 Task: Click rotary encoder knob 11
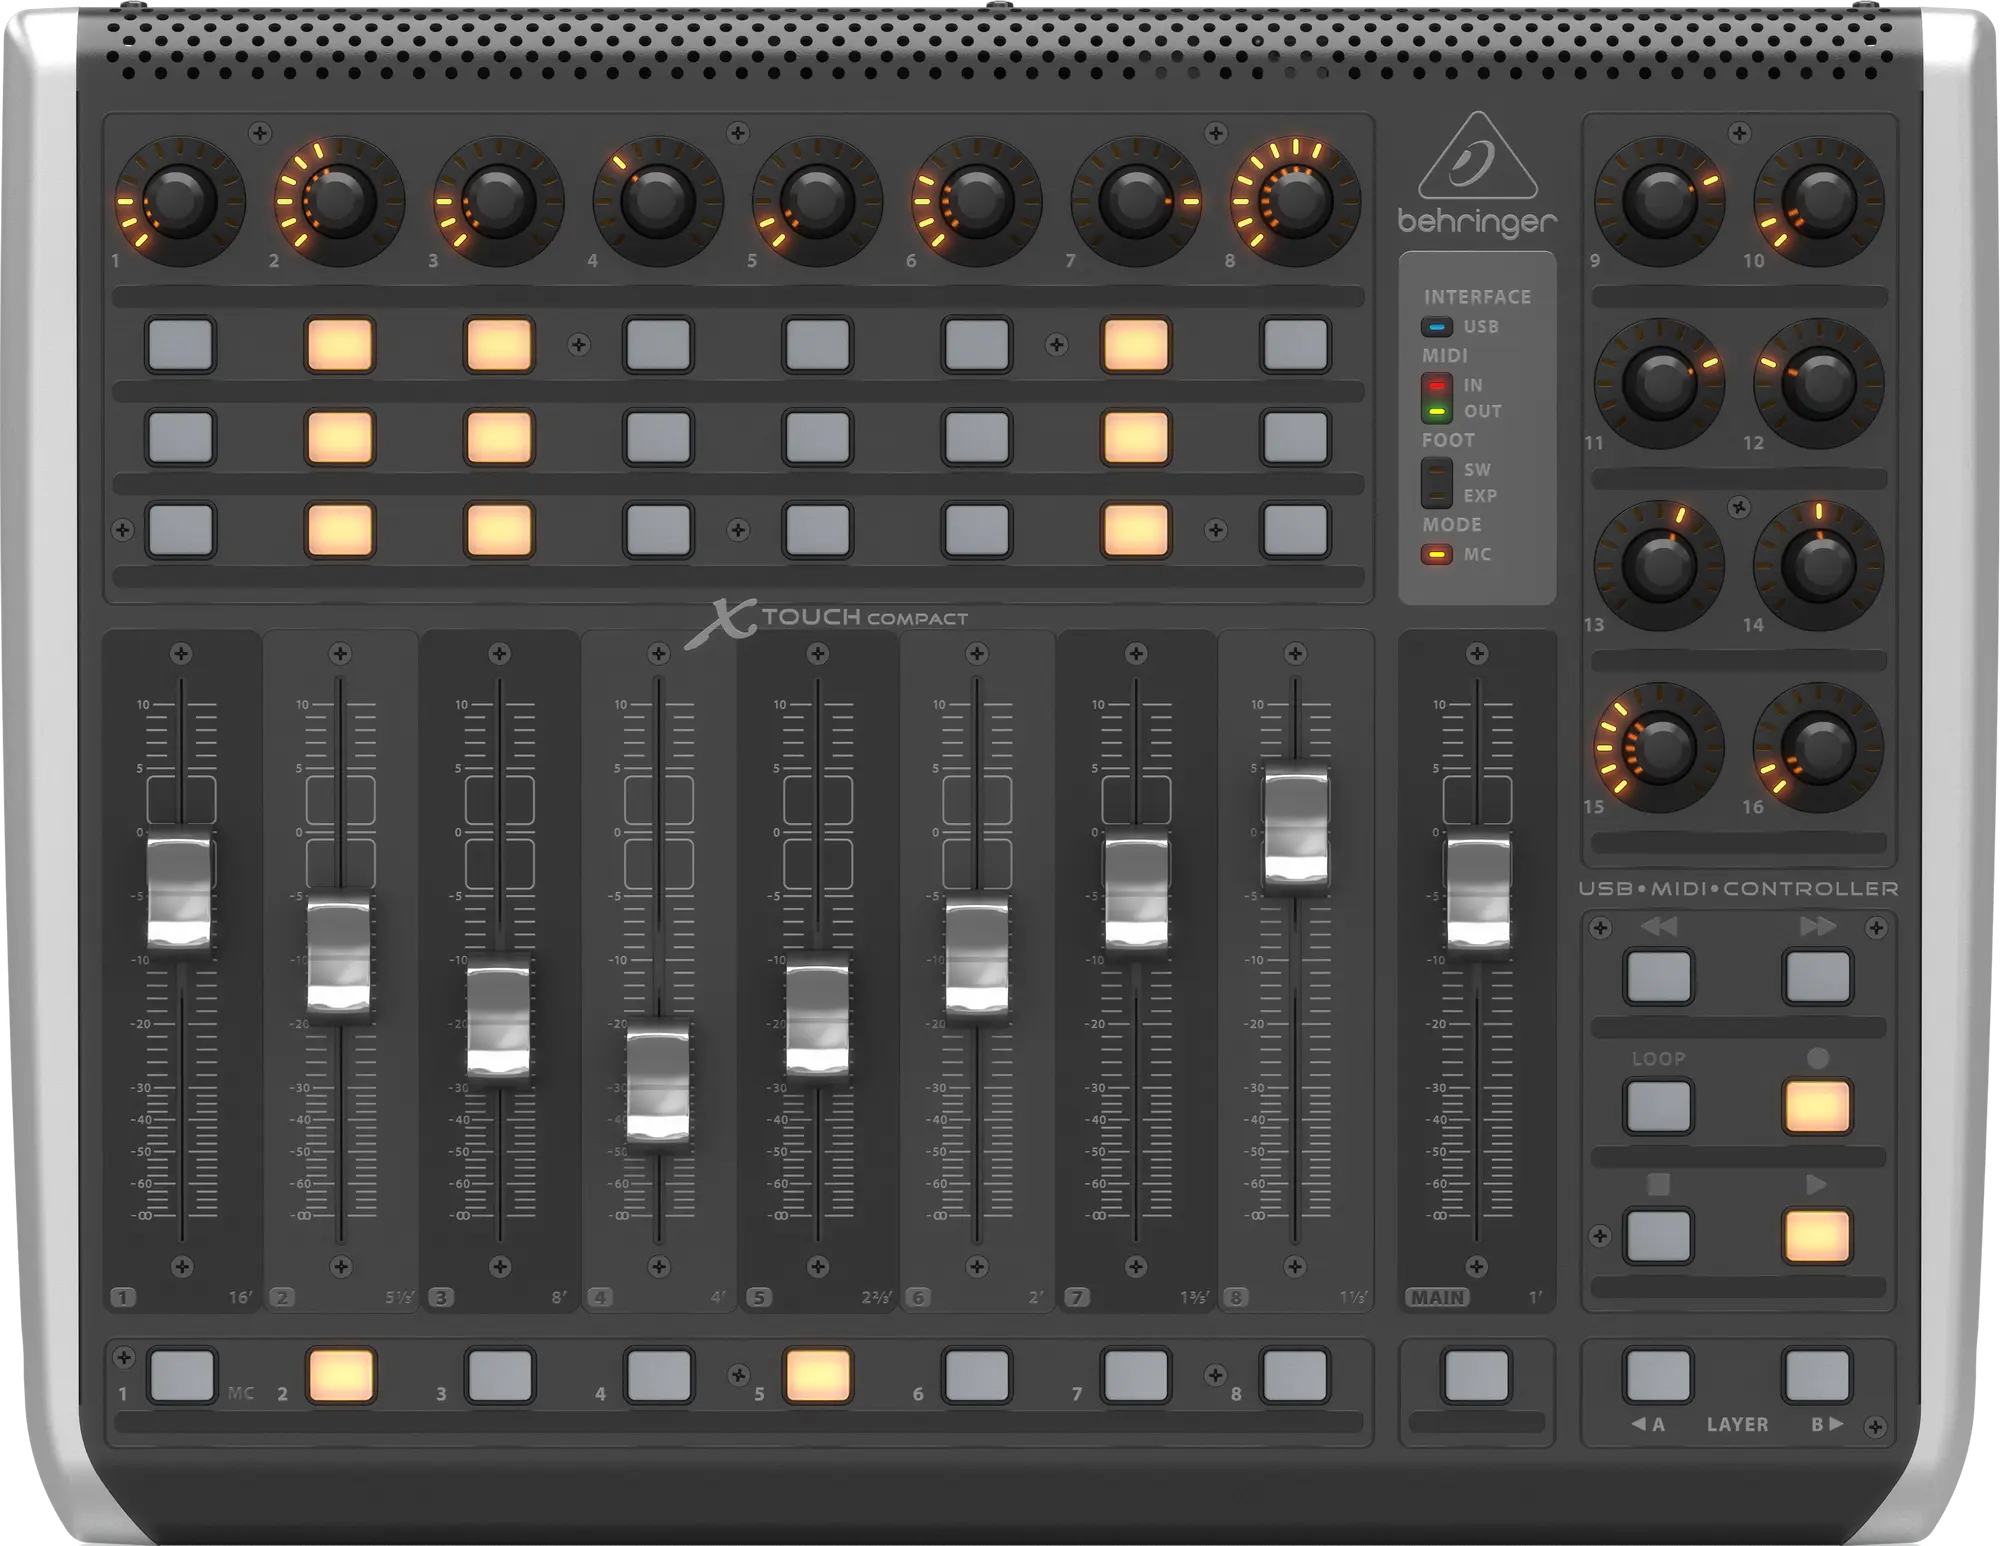(1659, 383)
